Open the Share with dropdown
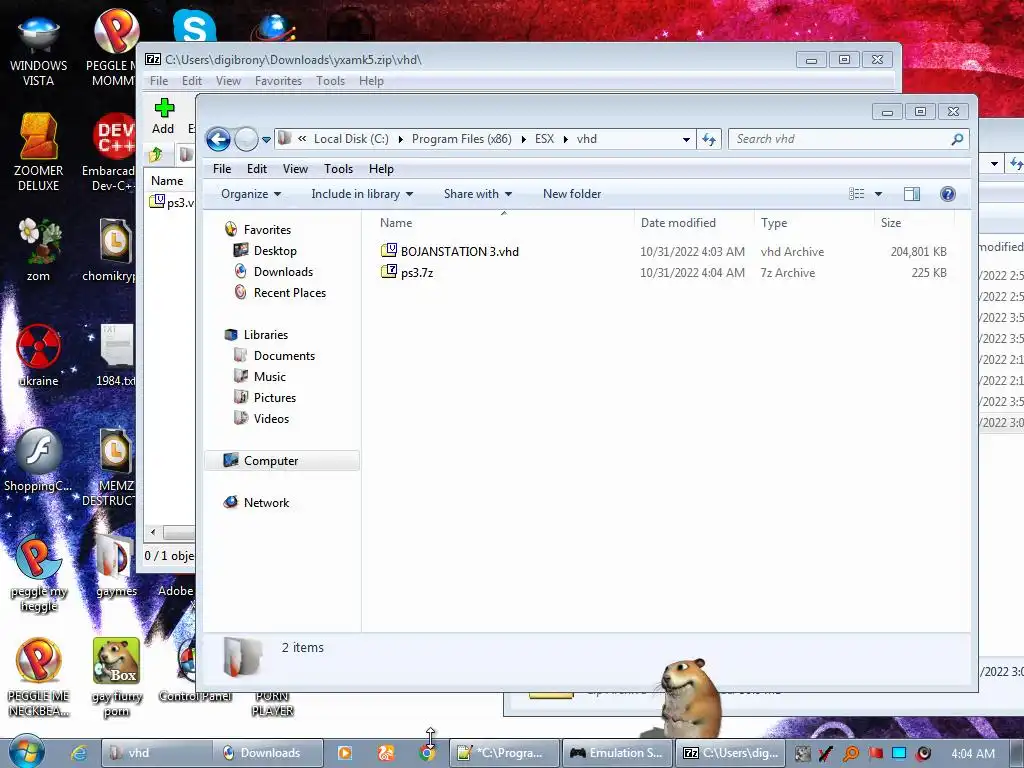 point(477,194)
